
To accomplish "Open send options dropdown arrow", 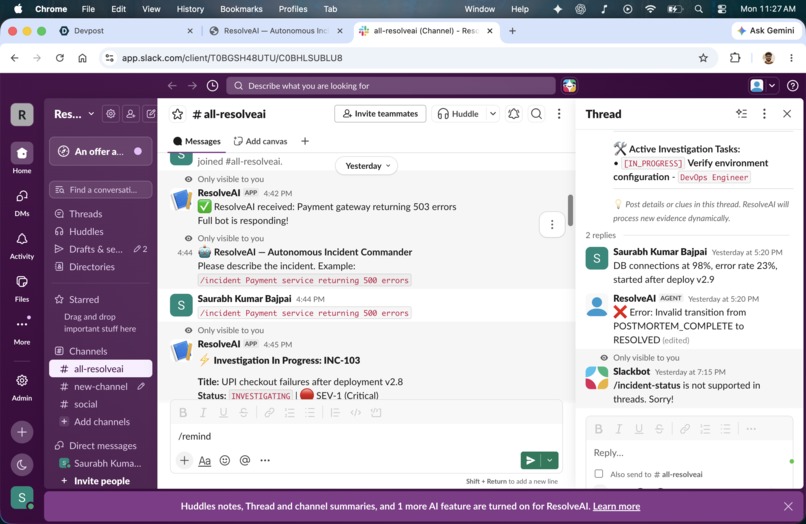I will 549,460.
